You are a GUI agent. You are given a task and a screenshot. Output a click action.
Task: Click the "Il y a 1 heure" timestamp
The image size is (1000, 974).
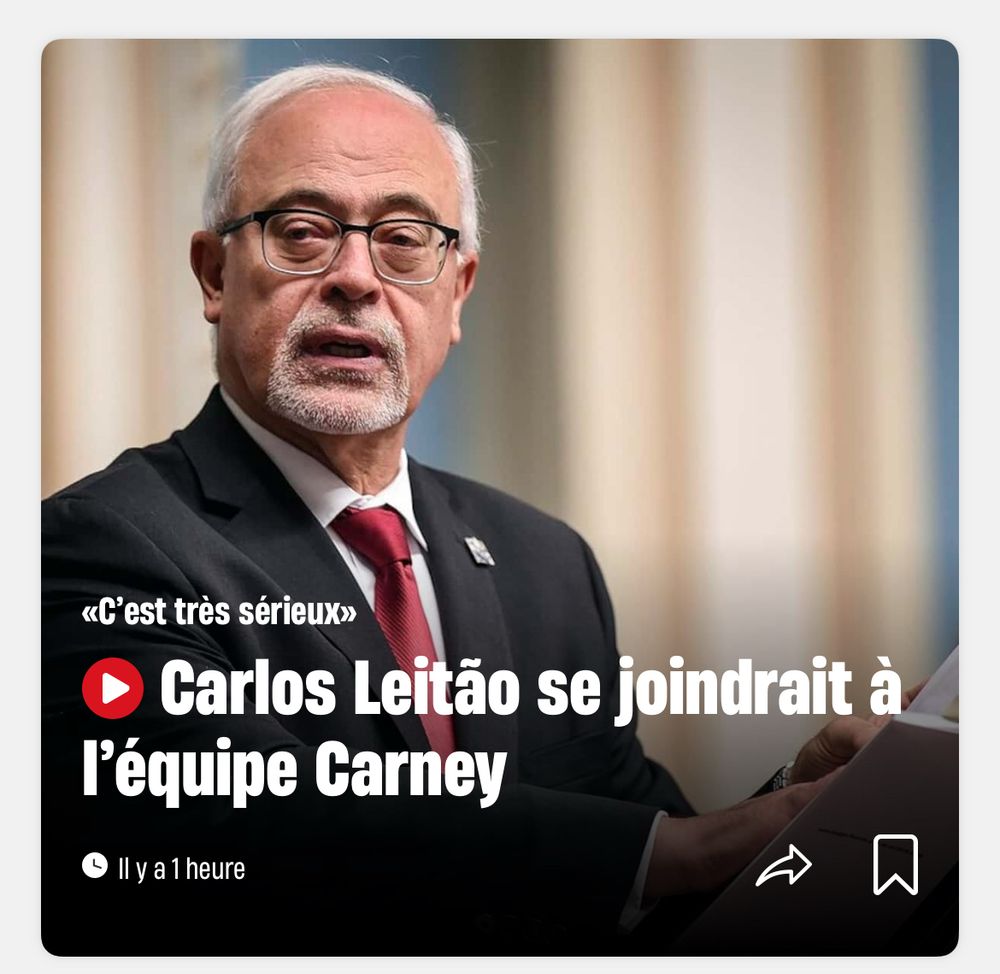181,868
